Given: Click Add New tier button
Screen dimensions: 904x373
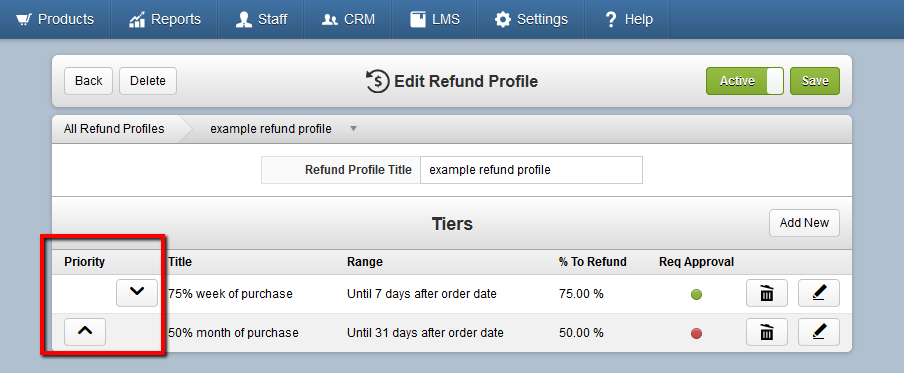Looking at the screenshot, I should click(x=804, y=223).
